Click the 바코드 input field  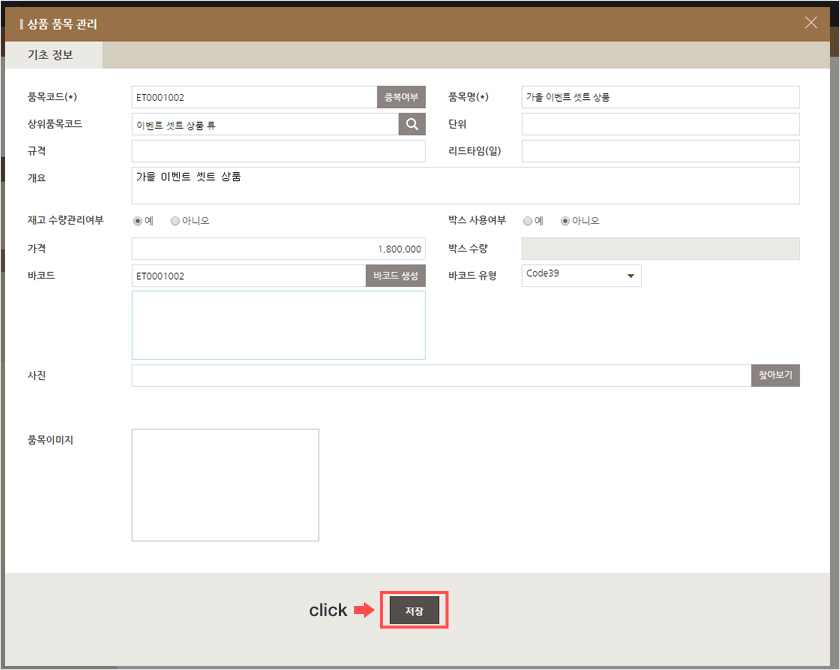pyautogui.click(x=249, y=276)
